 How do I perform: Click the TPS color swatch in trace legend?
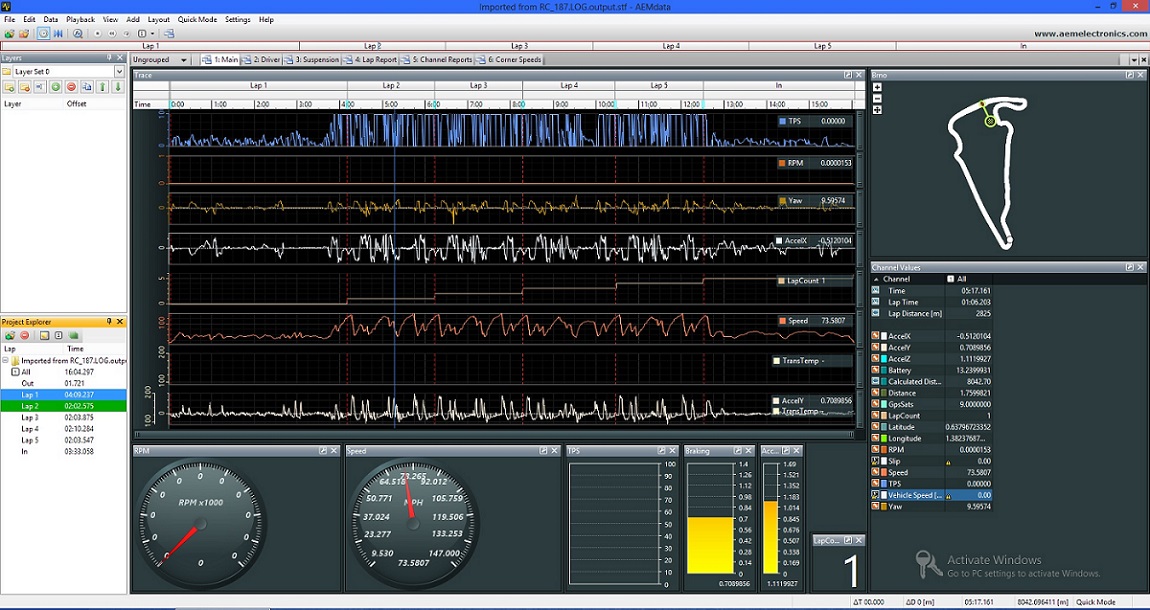coord(783,122)
